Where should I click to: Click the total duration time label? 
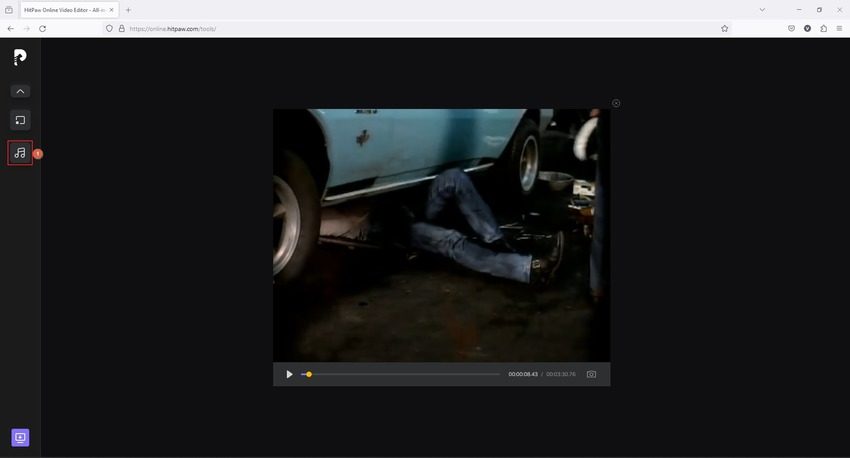[561, 374]
